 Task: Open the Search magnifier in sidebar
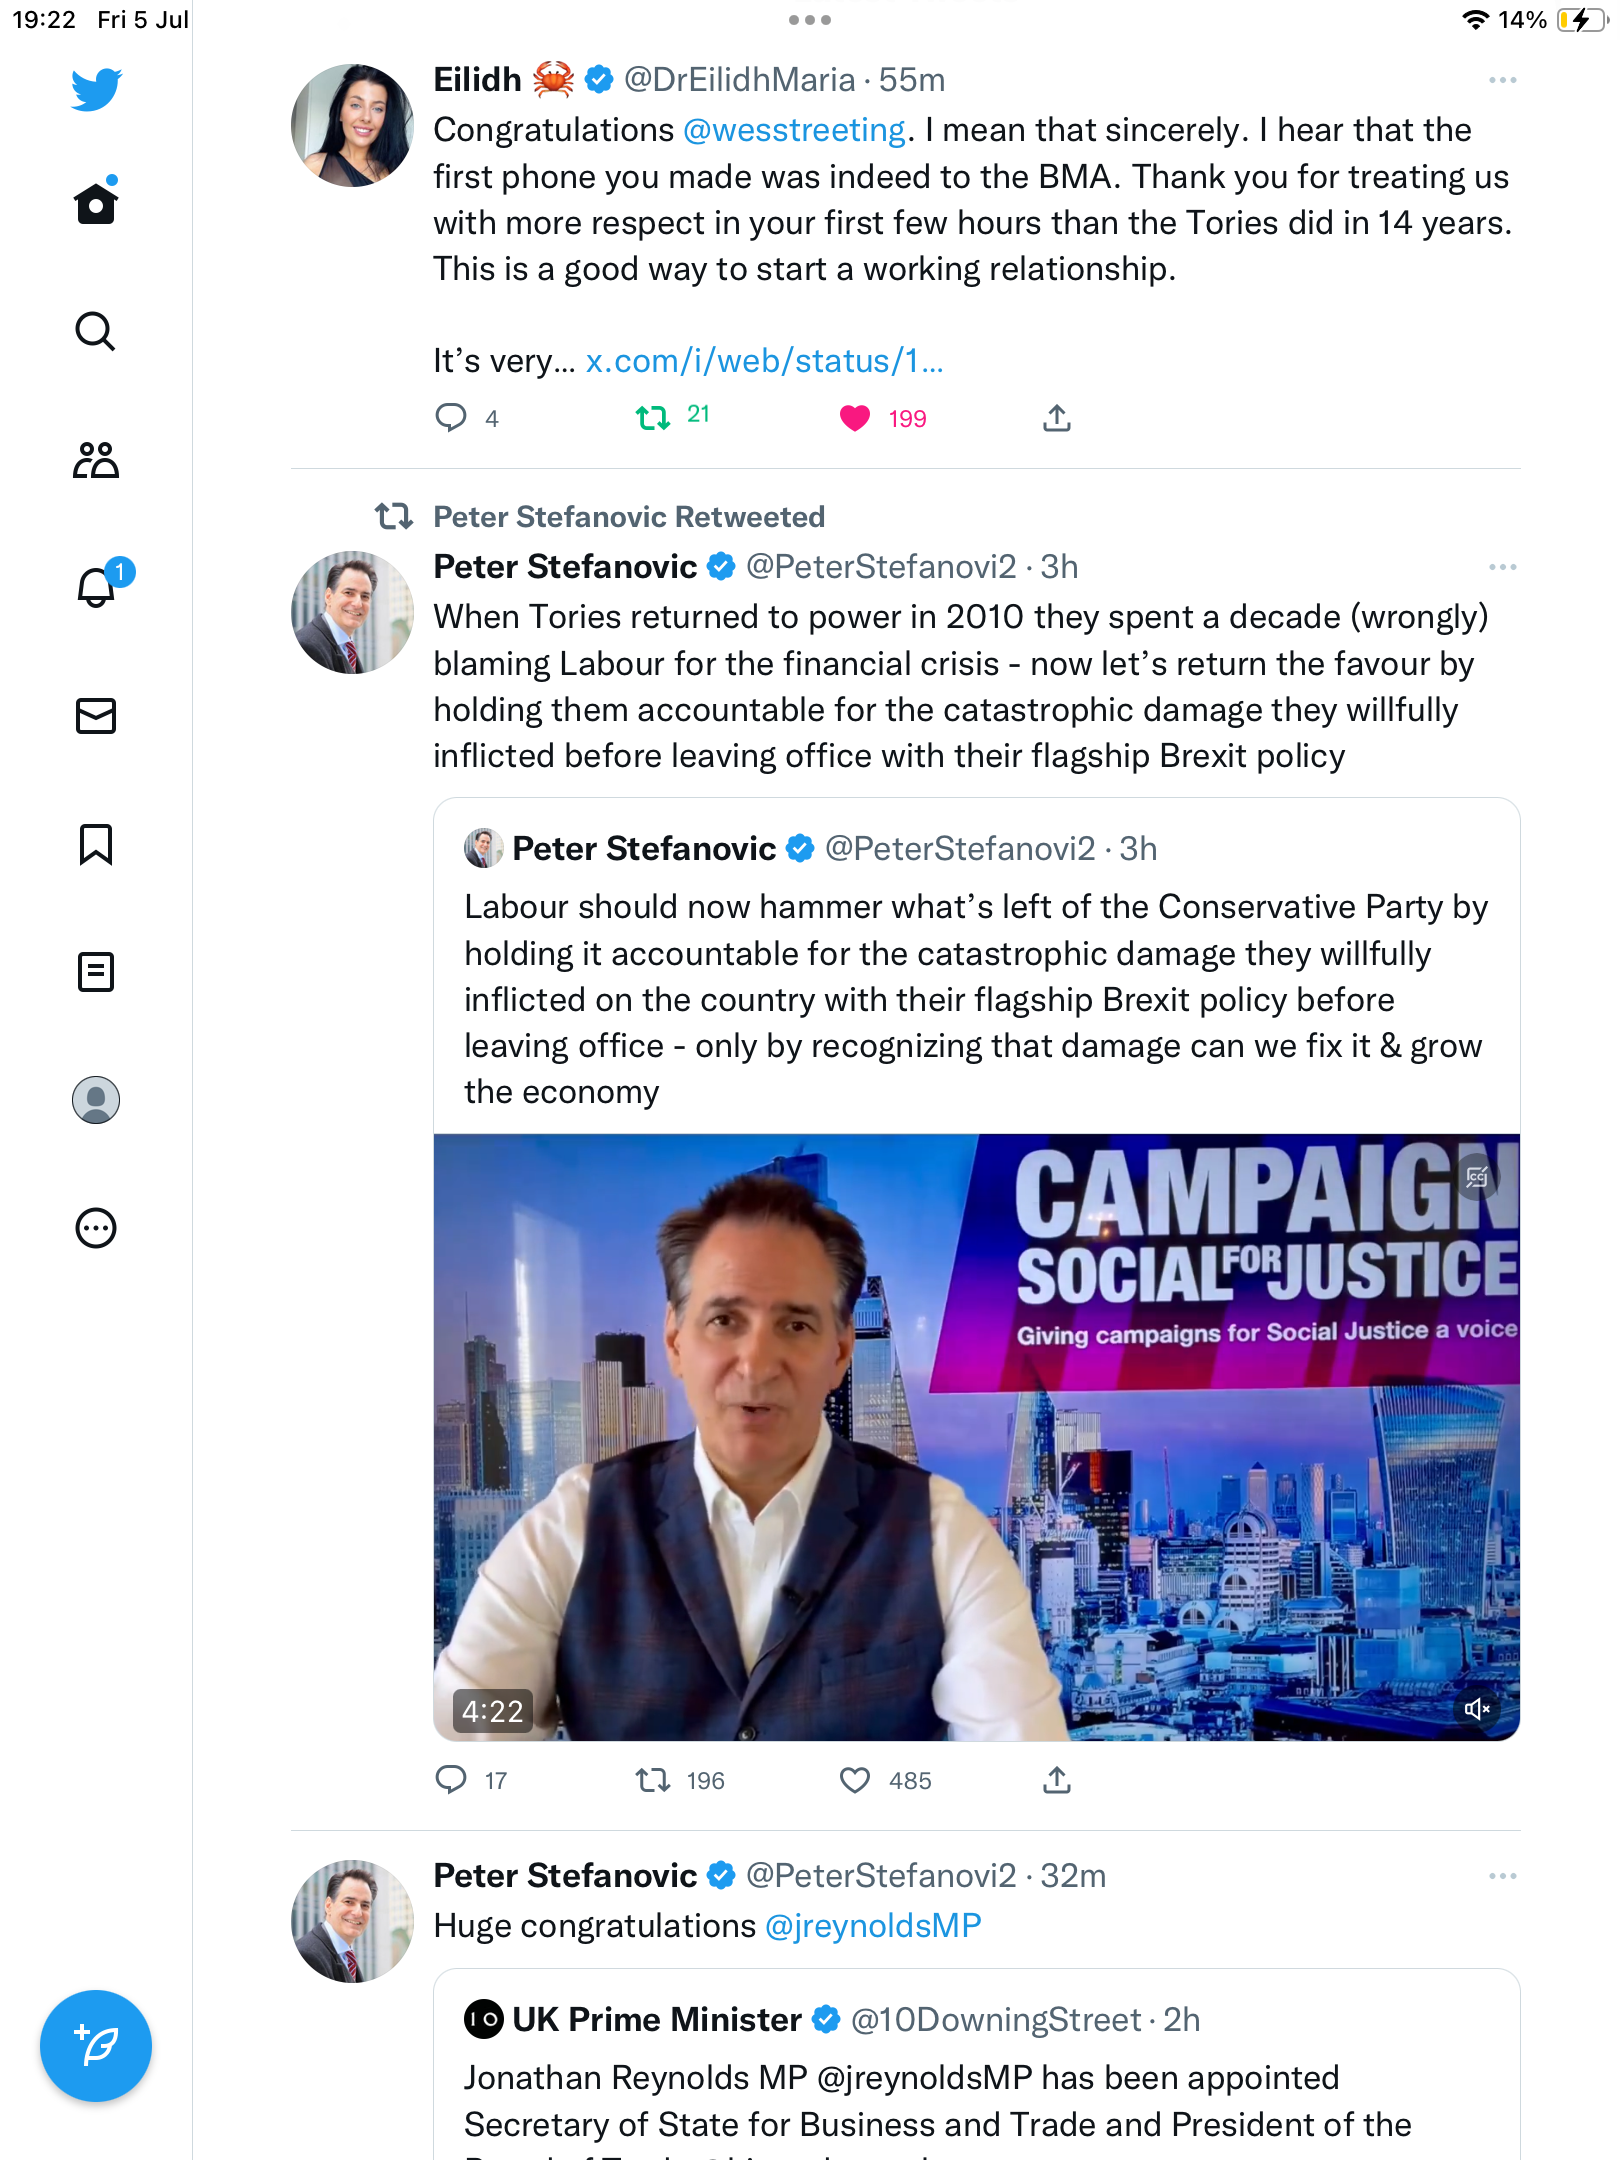click(x=96, y=331)
